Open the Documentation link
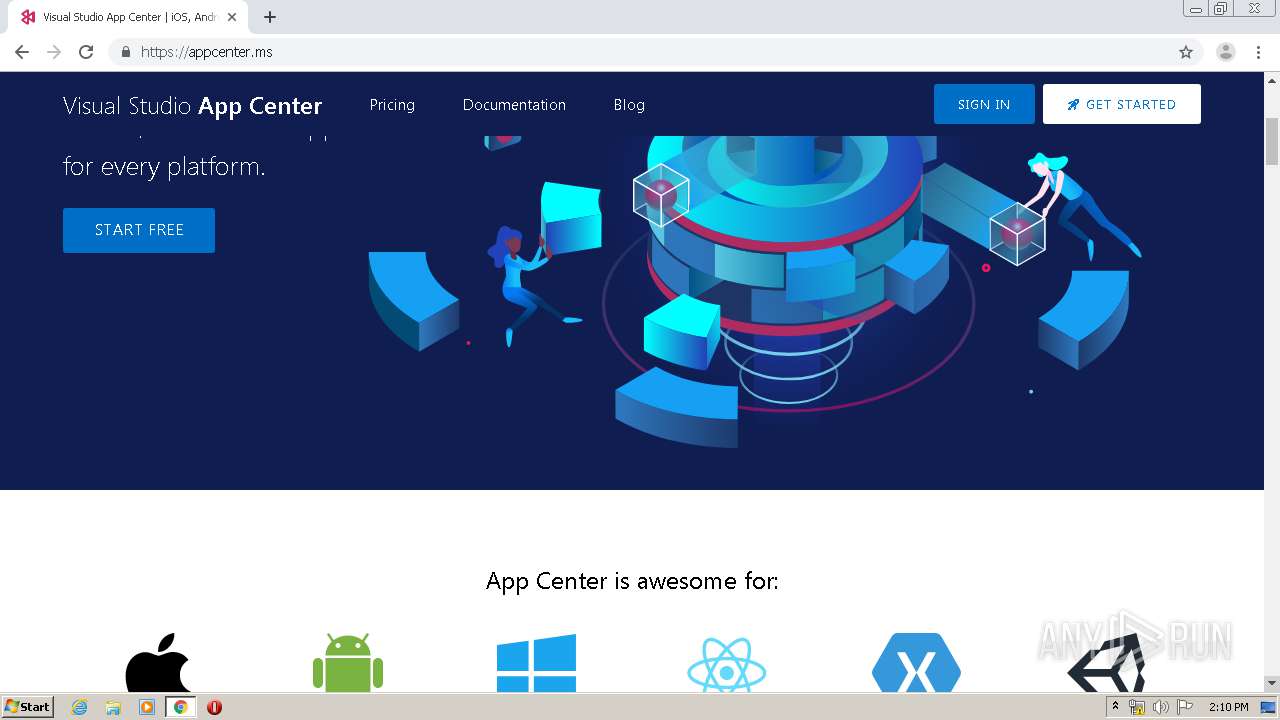 click(x=514, y=105)
